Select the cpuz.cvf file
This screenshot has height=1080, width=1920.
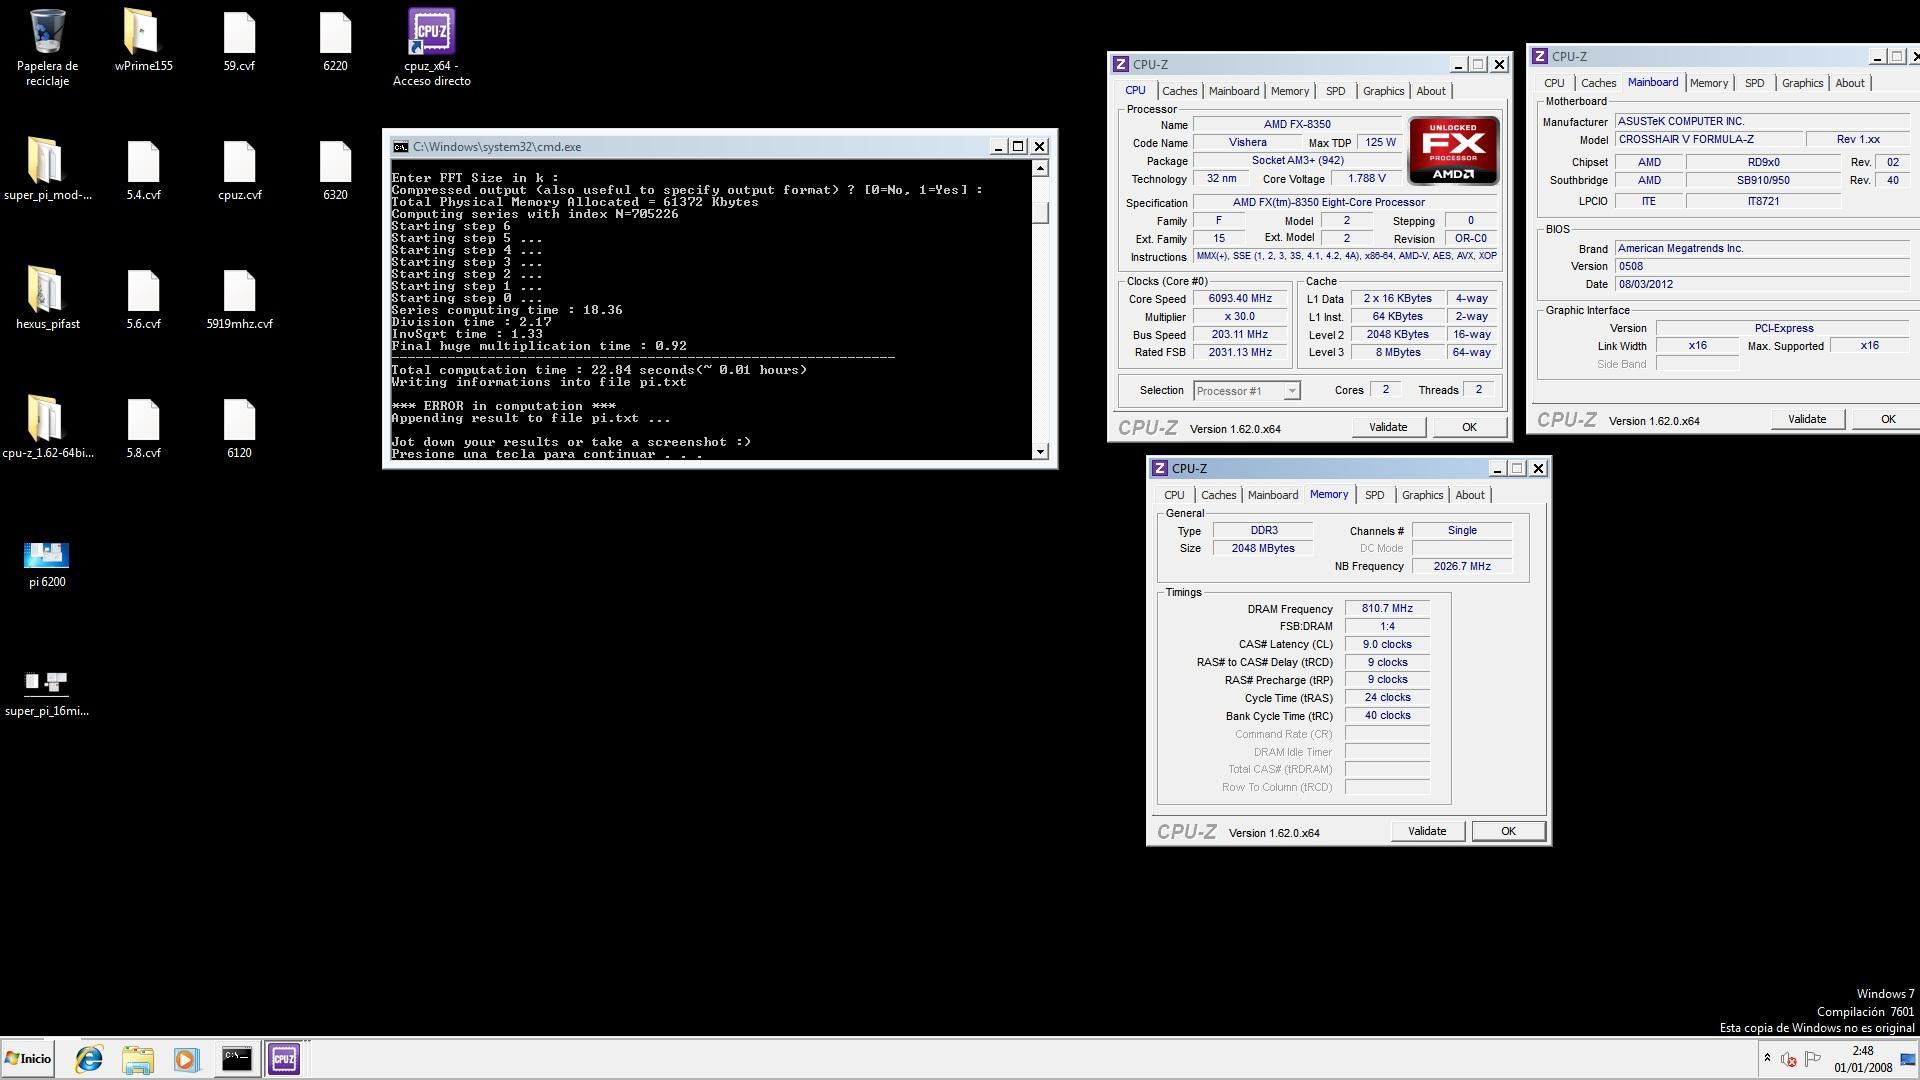click(x=239, y=169)
